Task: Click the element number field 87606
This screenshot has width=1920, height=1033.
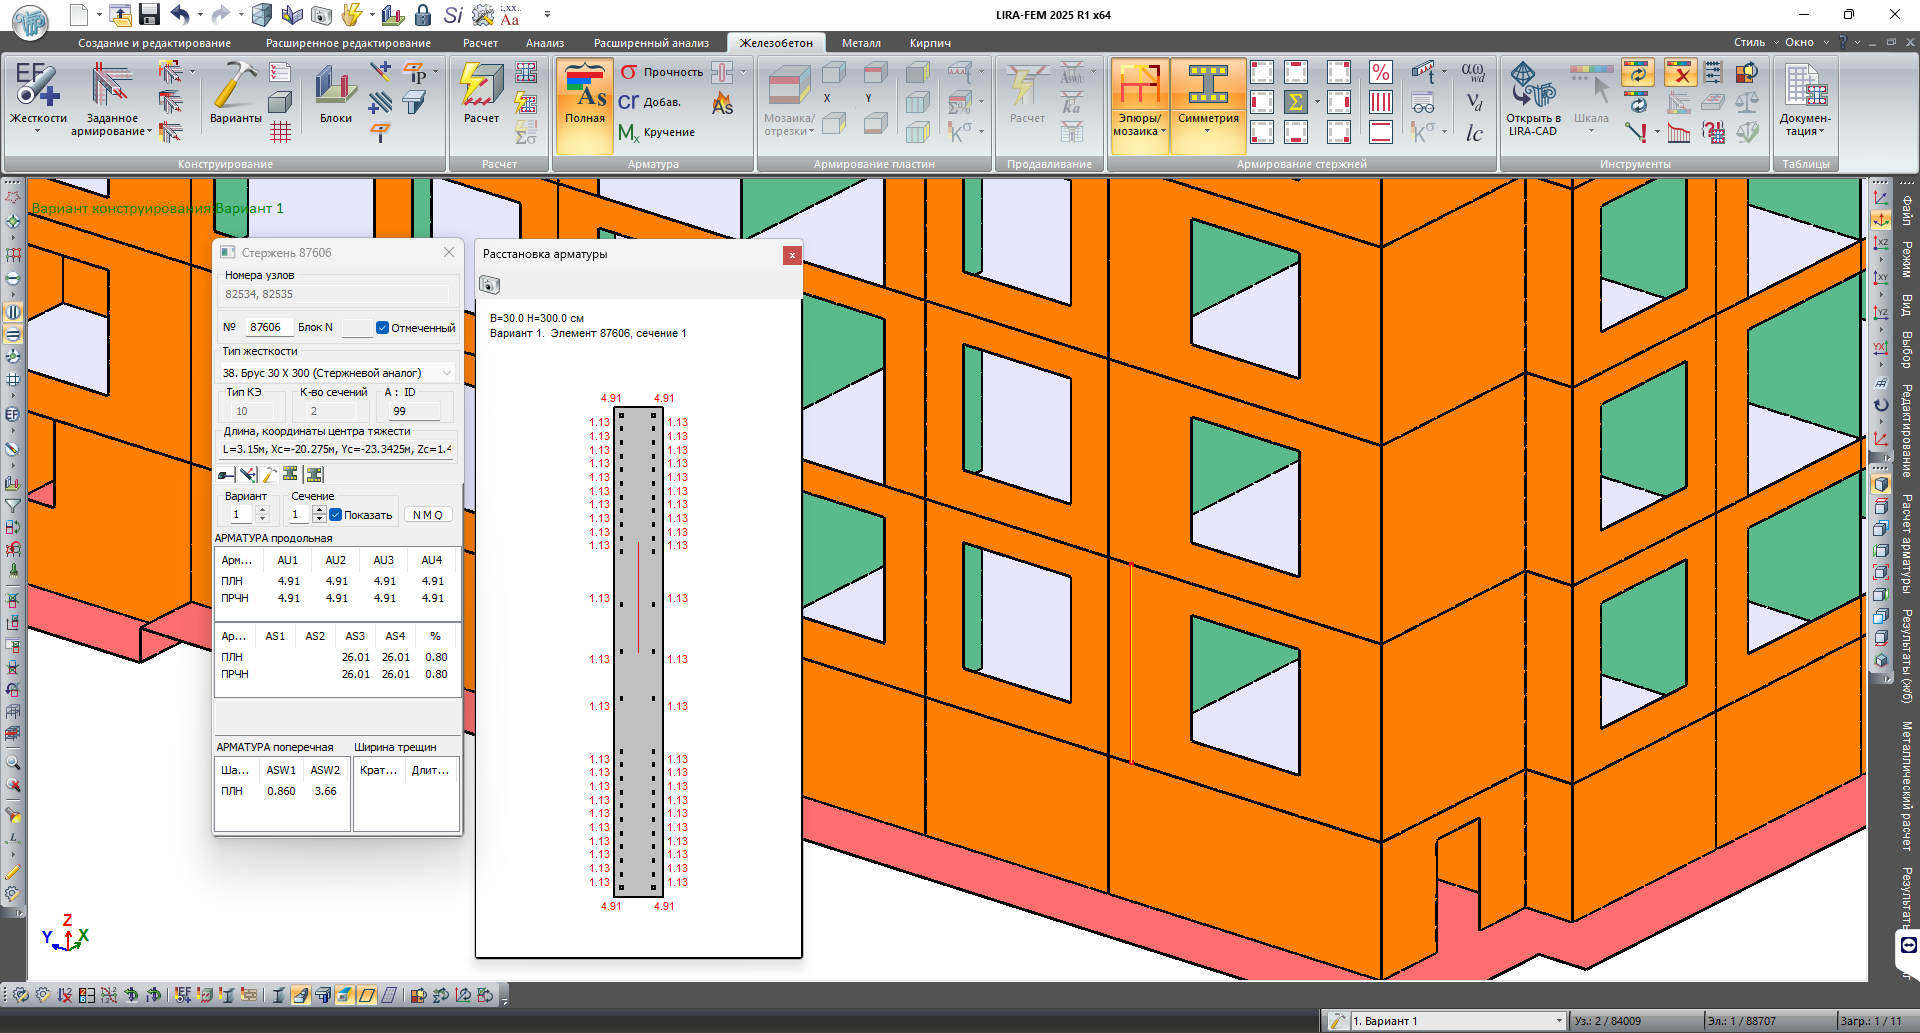Action: 268,327
